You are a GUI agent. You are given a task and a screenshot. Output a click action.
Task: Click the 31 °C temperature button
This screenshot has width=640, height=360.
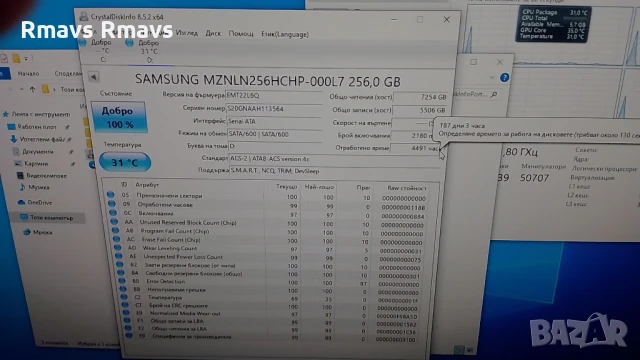click(125, 162)
